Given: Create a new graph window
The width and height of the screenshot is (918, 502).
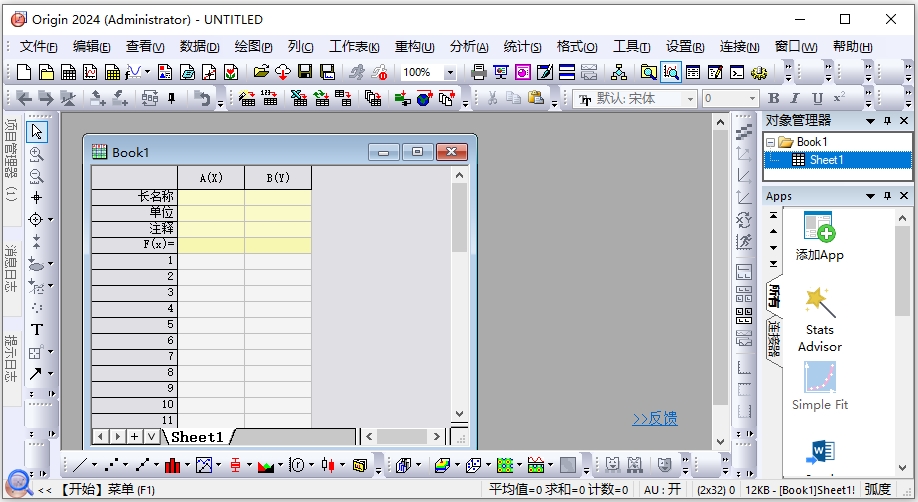Looking at the screenshot, I should click(x=90, y=72).
